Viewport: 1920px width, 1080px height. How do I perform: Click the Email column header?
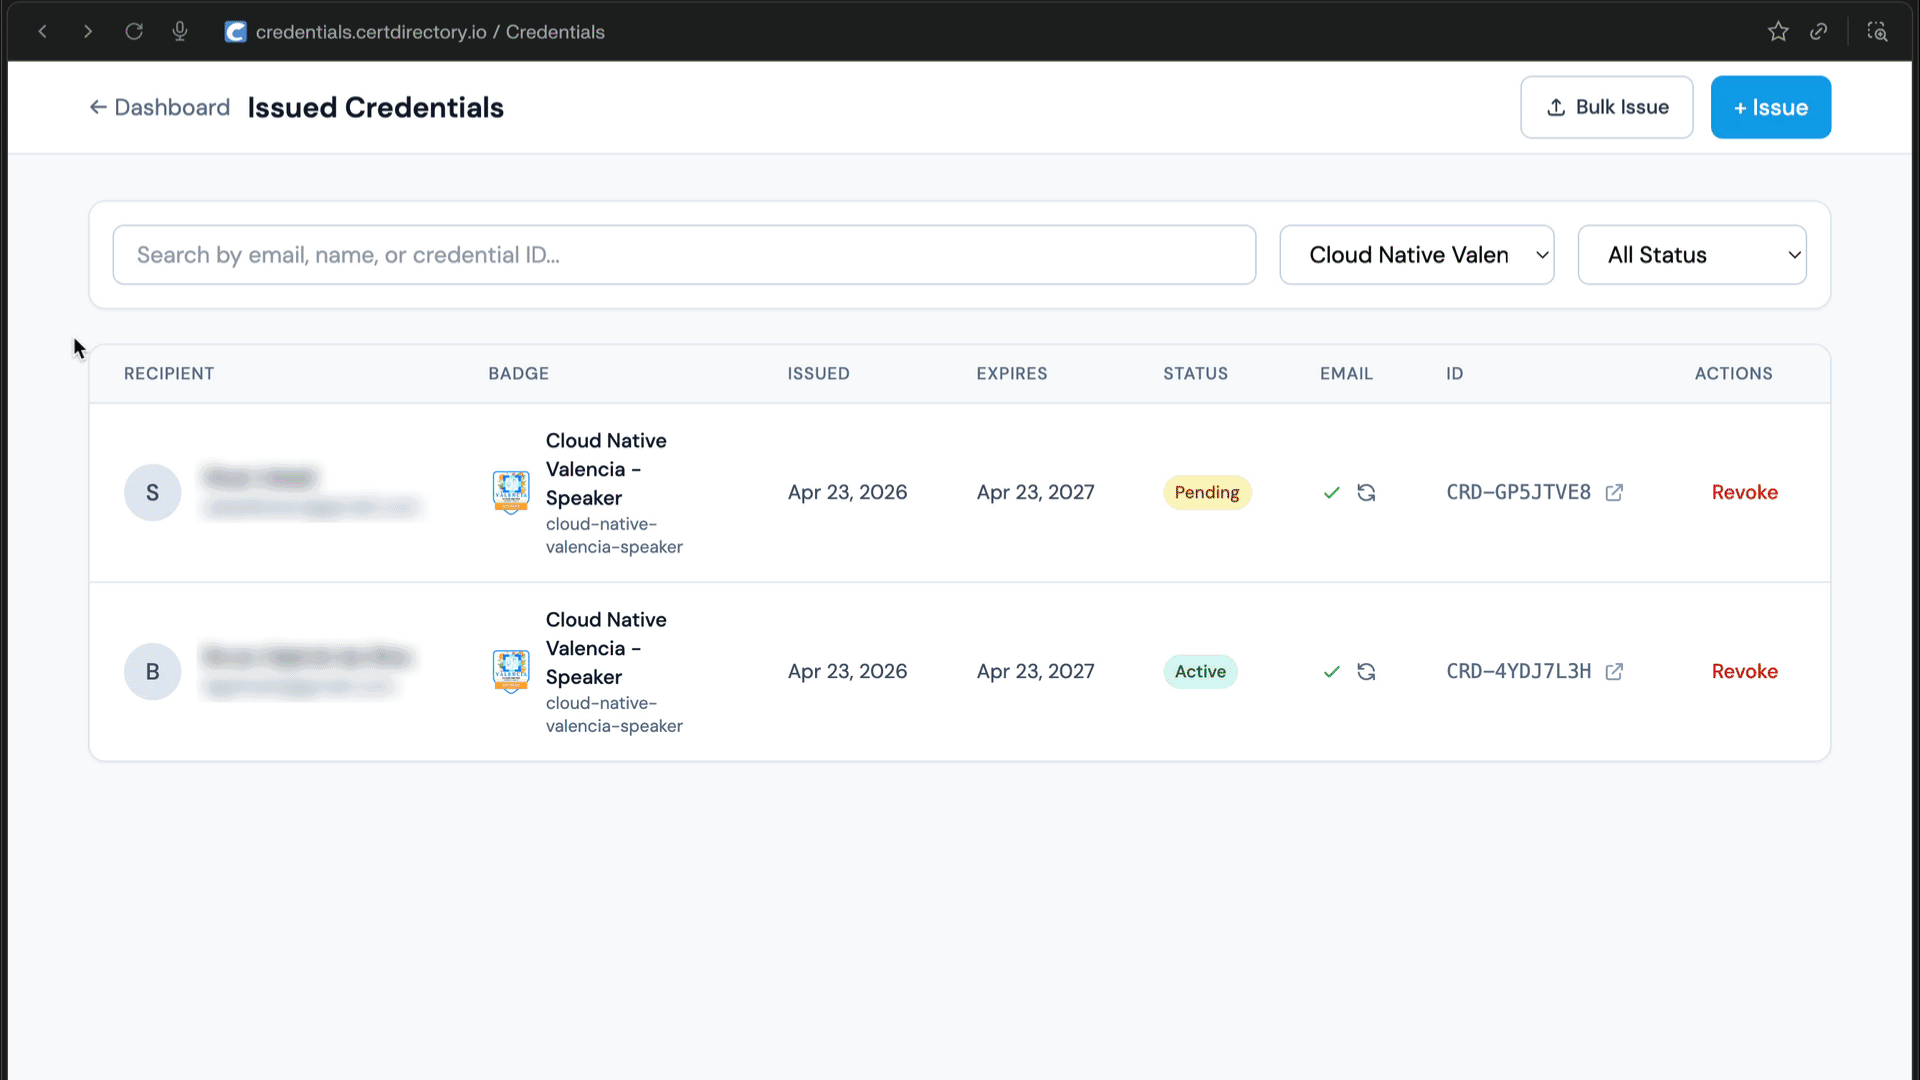[1346, 373]
